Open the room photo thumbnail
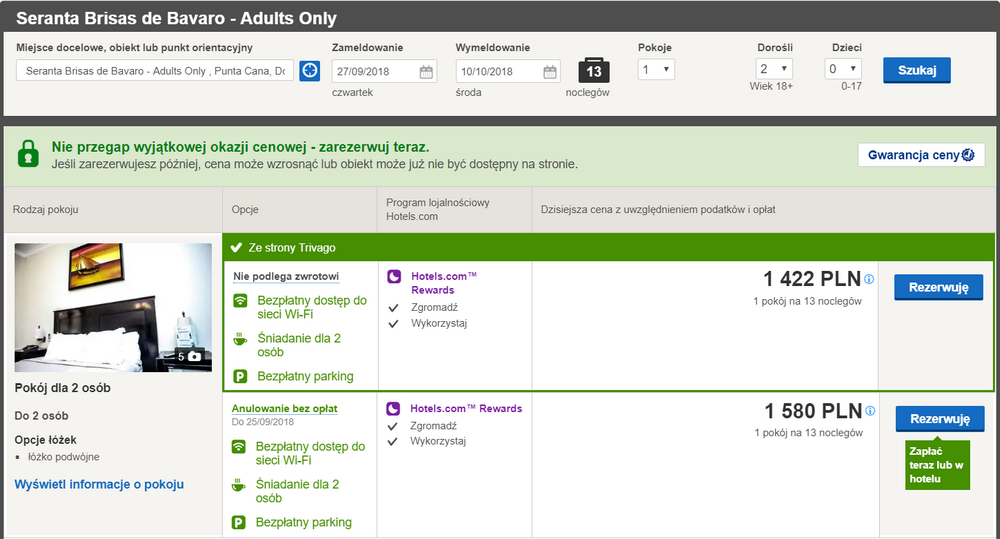1000x539 pixels. (x=114, y=307)
